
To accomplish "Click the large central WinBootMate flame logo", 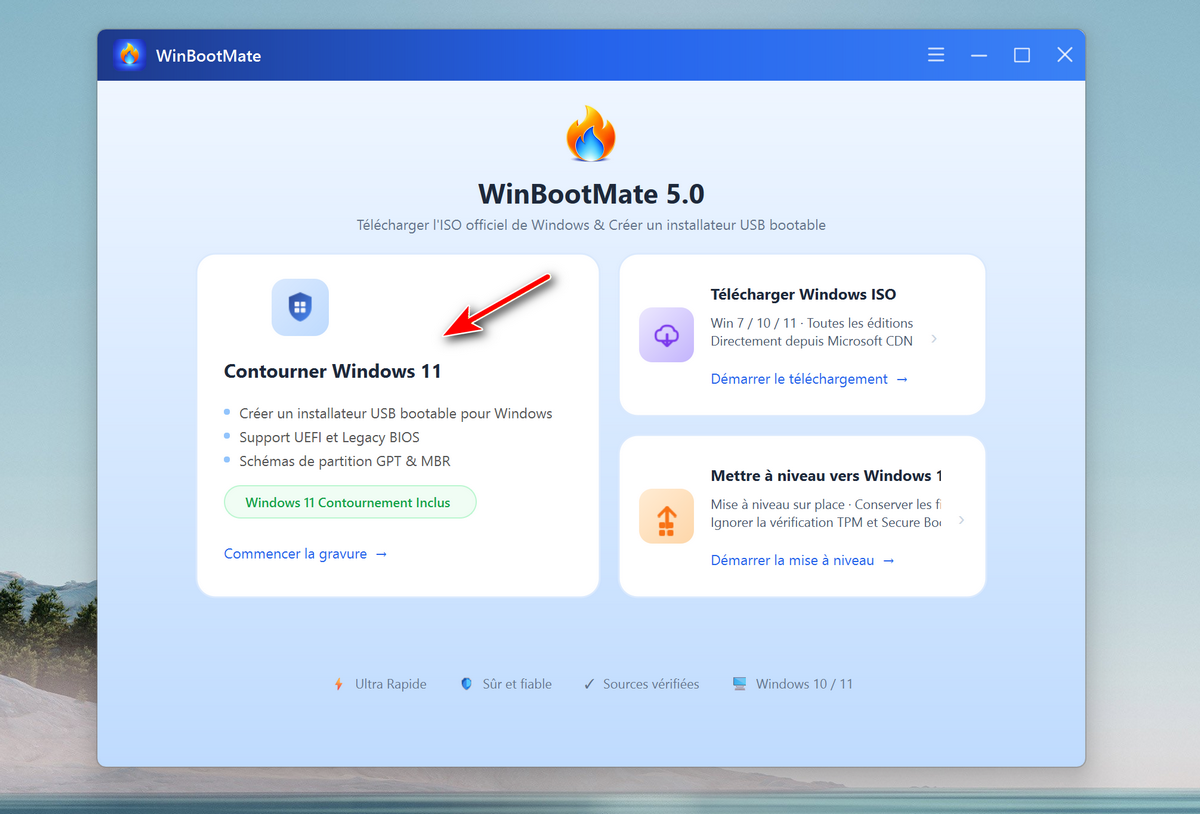I will [590, 132].
